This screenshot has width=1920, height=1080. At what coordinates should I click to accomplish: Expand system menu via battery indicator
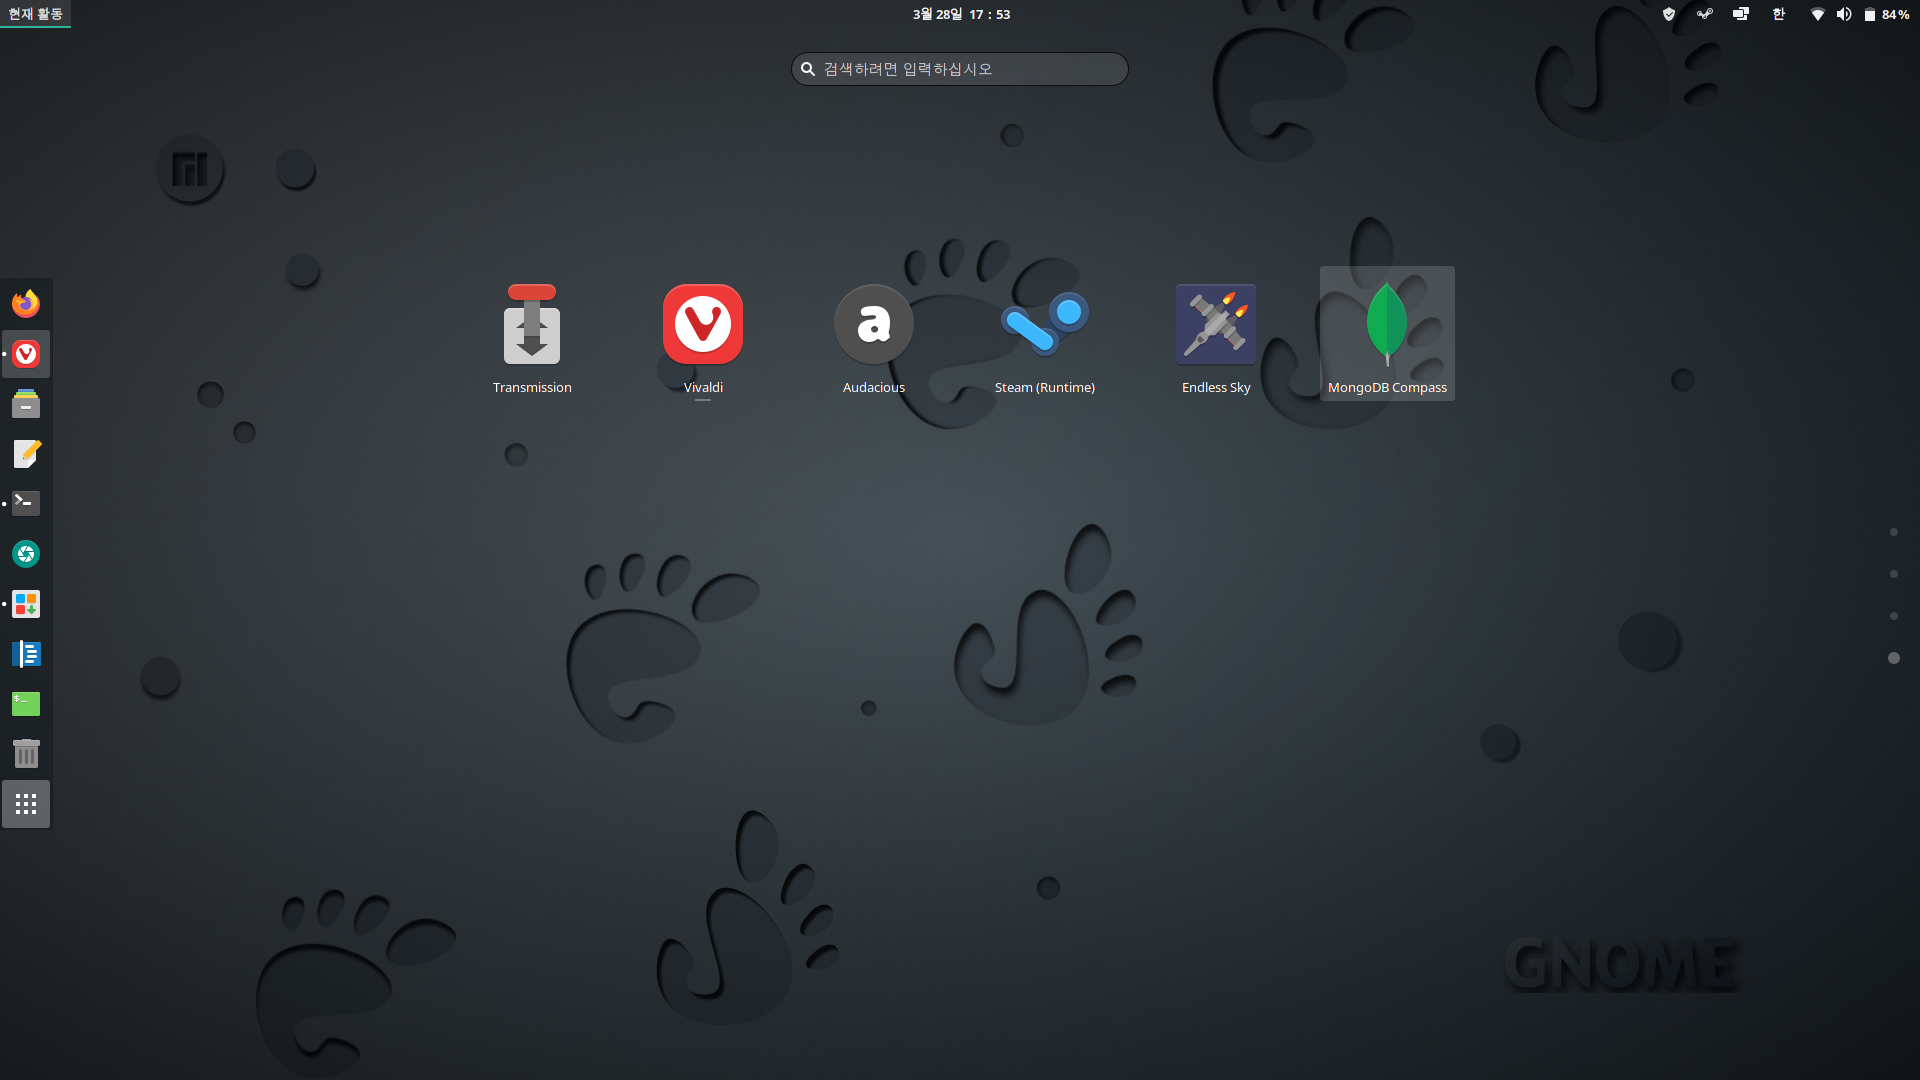coord(1886,14)
